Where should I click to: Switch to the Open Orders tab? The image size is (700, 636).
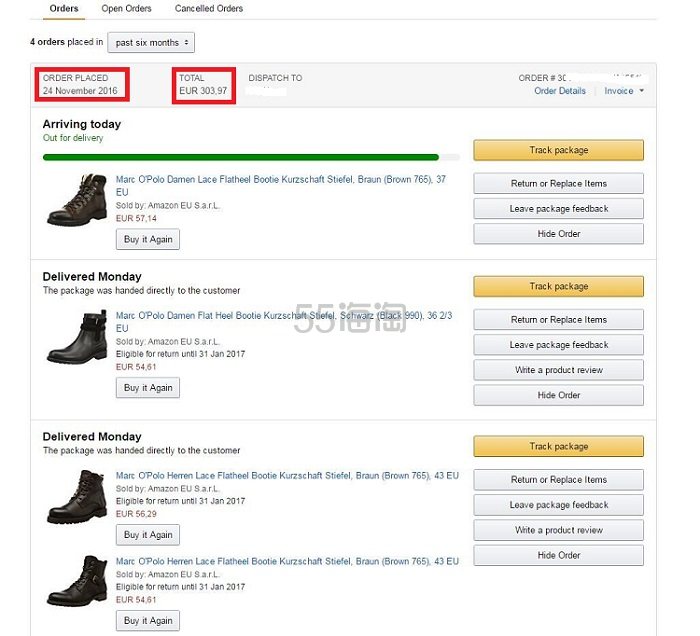pos(126,9)
